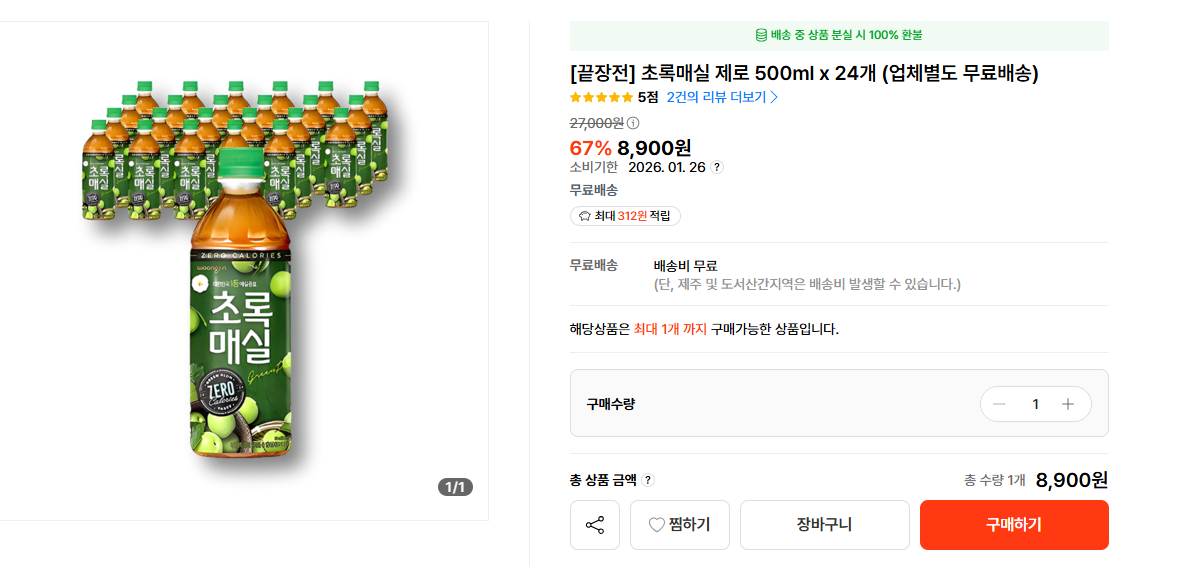Viewport: 1179px width, 585px height.
Task: Add item via the 장바구니 button
Action: coord(824,525)
